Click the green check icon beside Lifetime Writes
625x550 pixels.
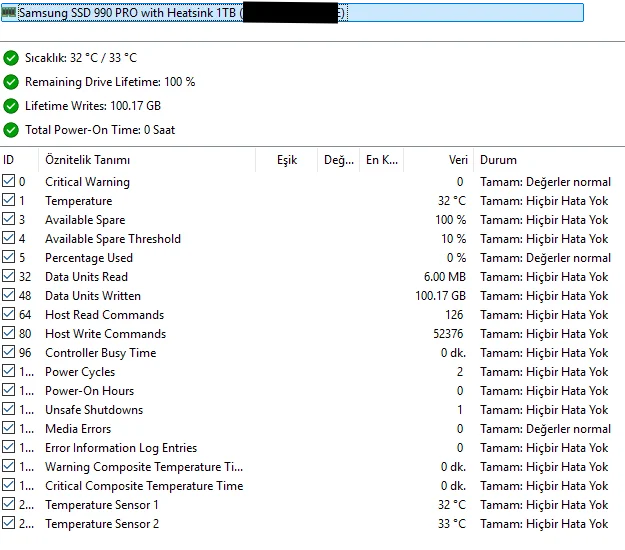[x=11, y=106]
